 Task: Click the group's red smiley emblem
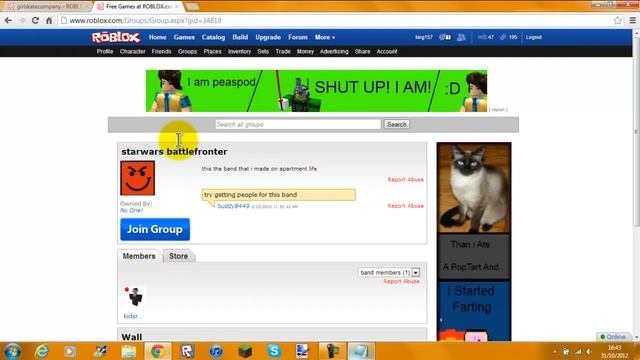coord(138,178)
